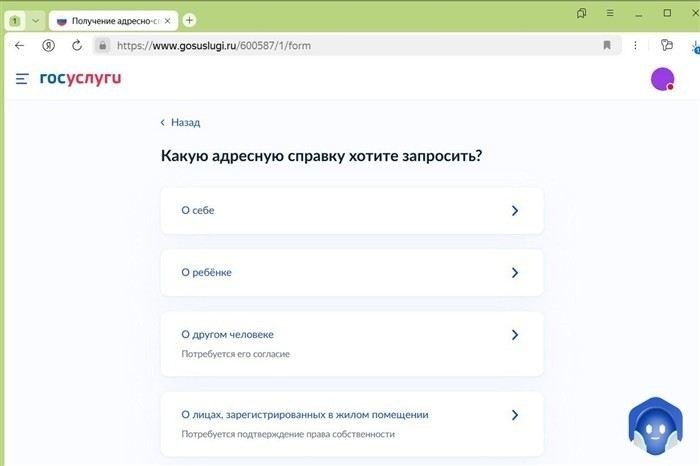This screenshot has width=700, height=466.
Task: Expand the tab list dropdown arrow
Action: [36, 21]
